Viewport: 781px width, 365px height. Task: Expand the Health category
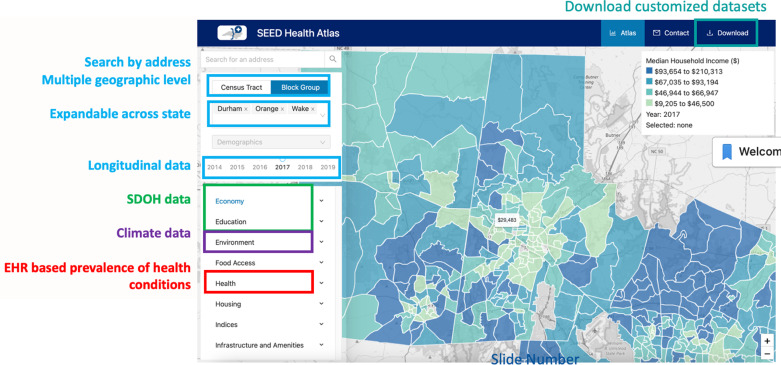321,283
